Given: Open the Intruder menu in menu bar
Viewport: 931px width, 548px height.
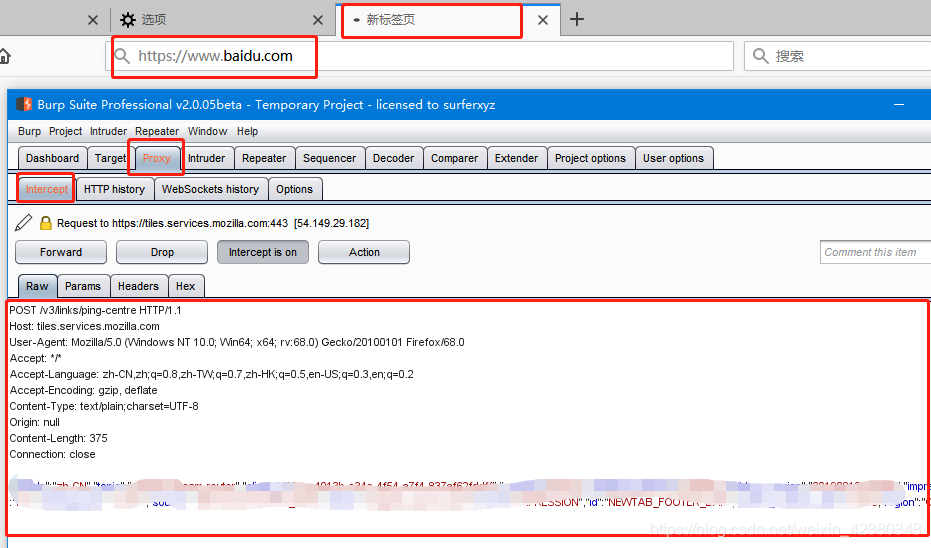Looking at the screenshot, I should [108, 131].
